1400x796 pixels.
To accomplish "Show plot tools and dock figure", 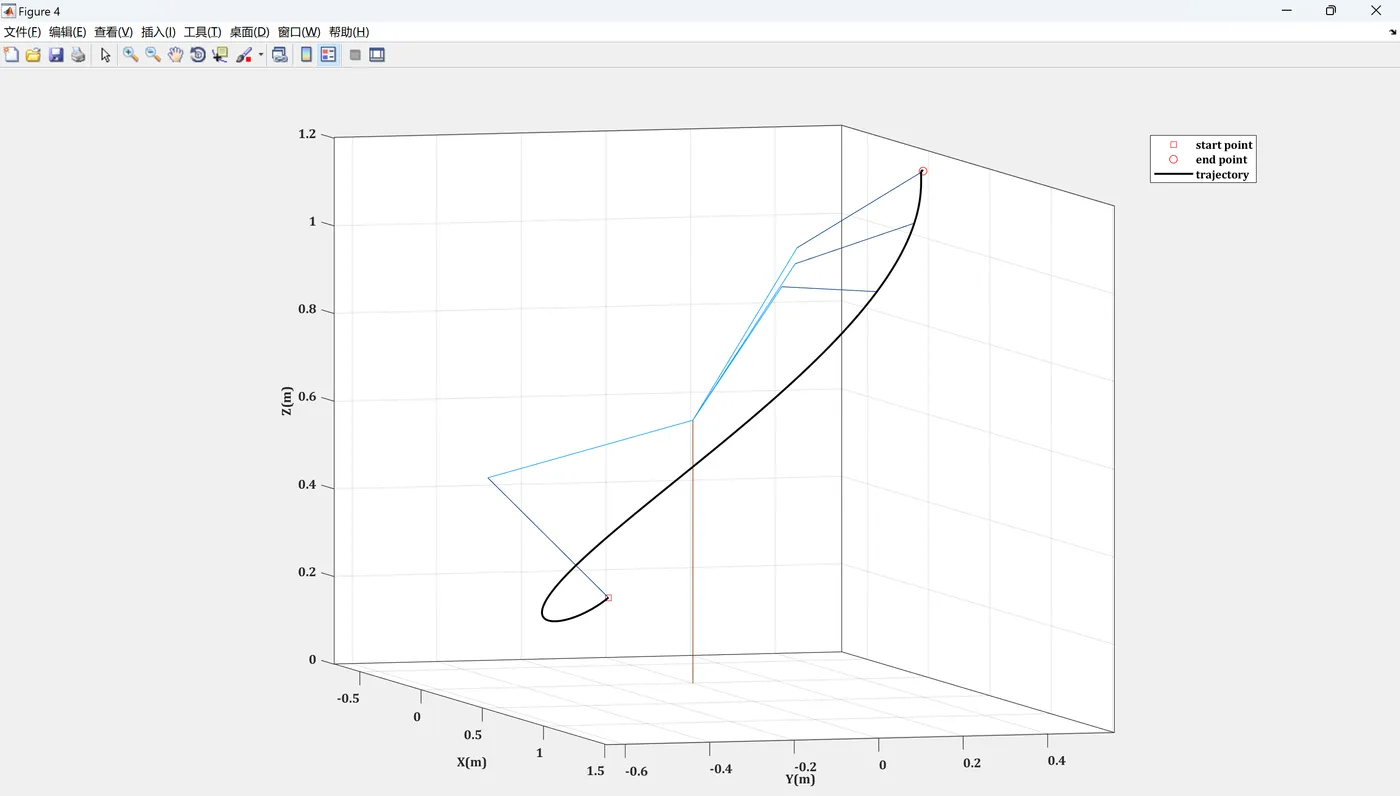I will (377, 55).
